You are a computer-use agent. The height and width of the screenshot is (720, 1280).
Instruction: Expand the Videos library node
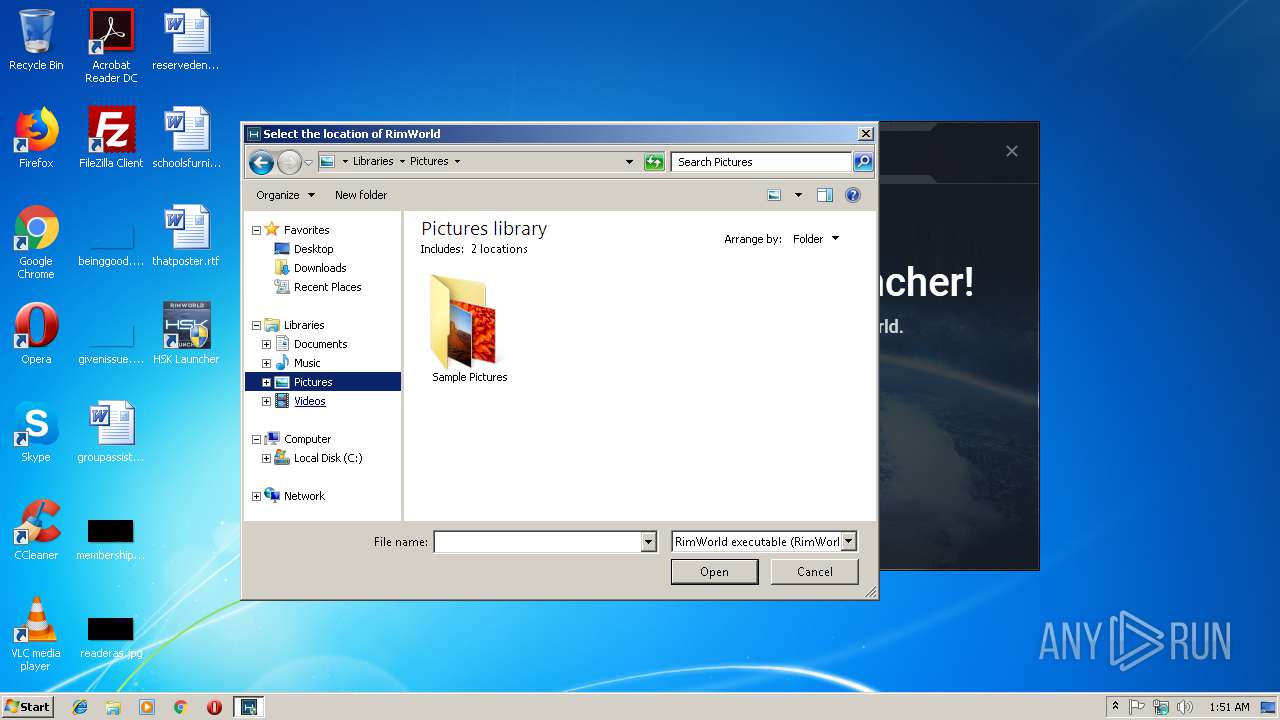click(x=266, y=401)
